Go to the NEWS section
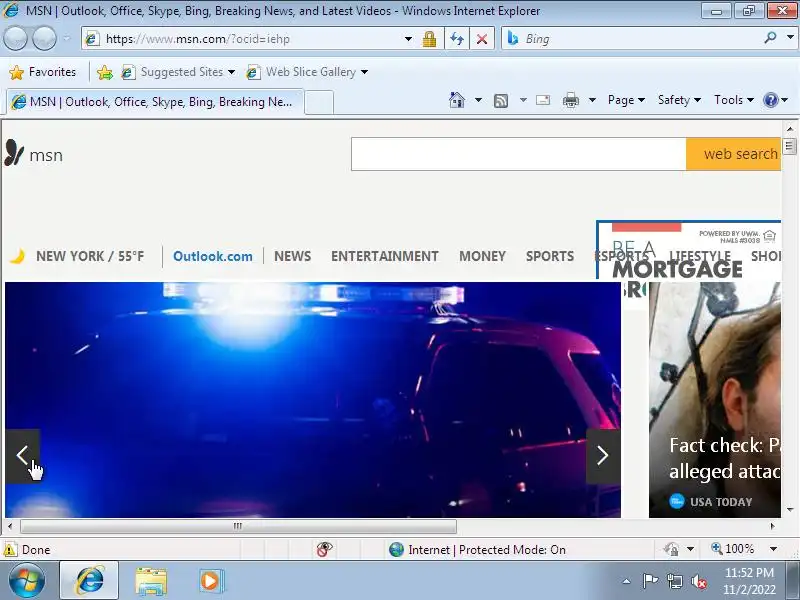The height and width of the screenshot is (600, 800). (292, 256)
